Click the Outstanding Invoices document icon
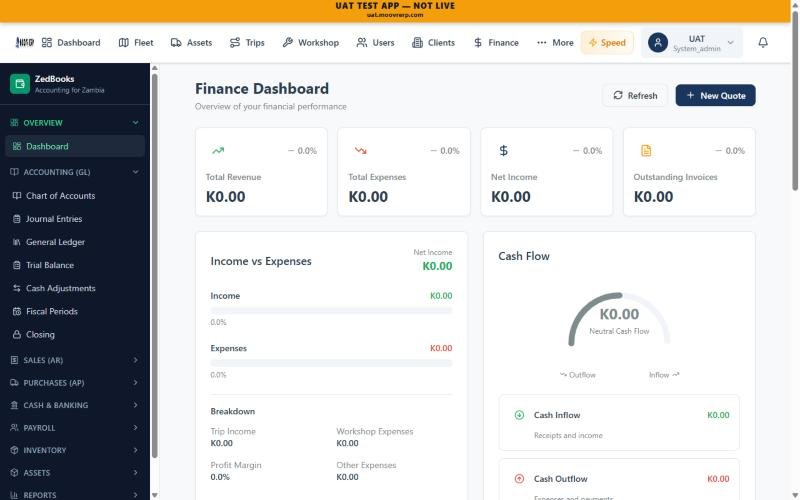The image size is (800, 500). coord(646,151)
